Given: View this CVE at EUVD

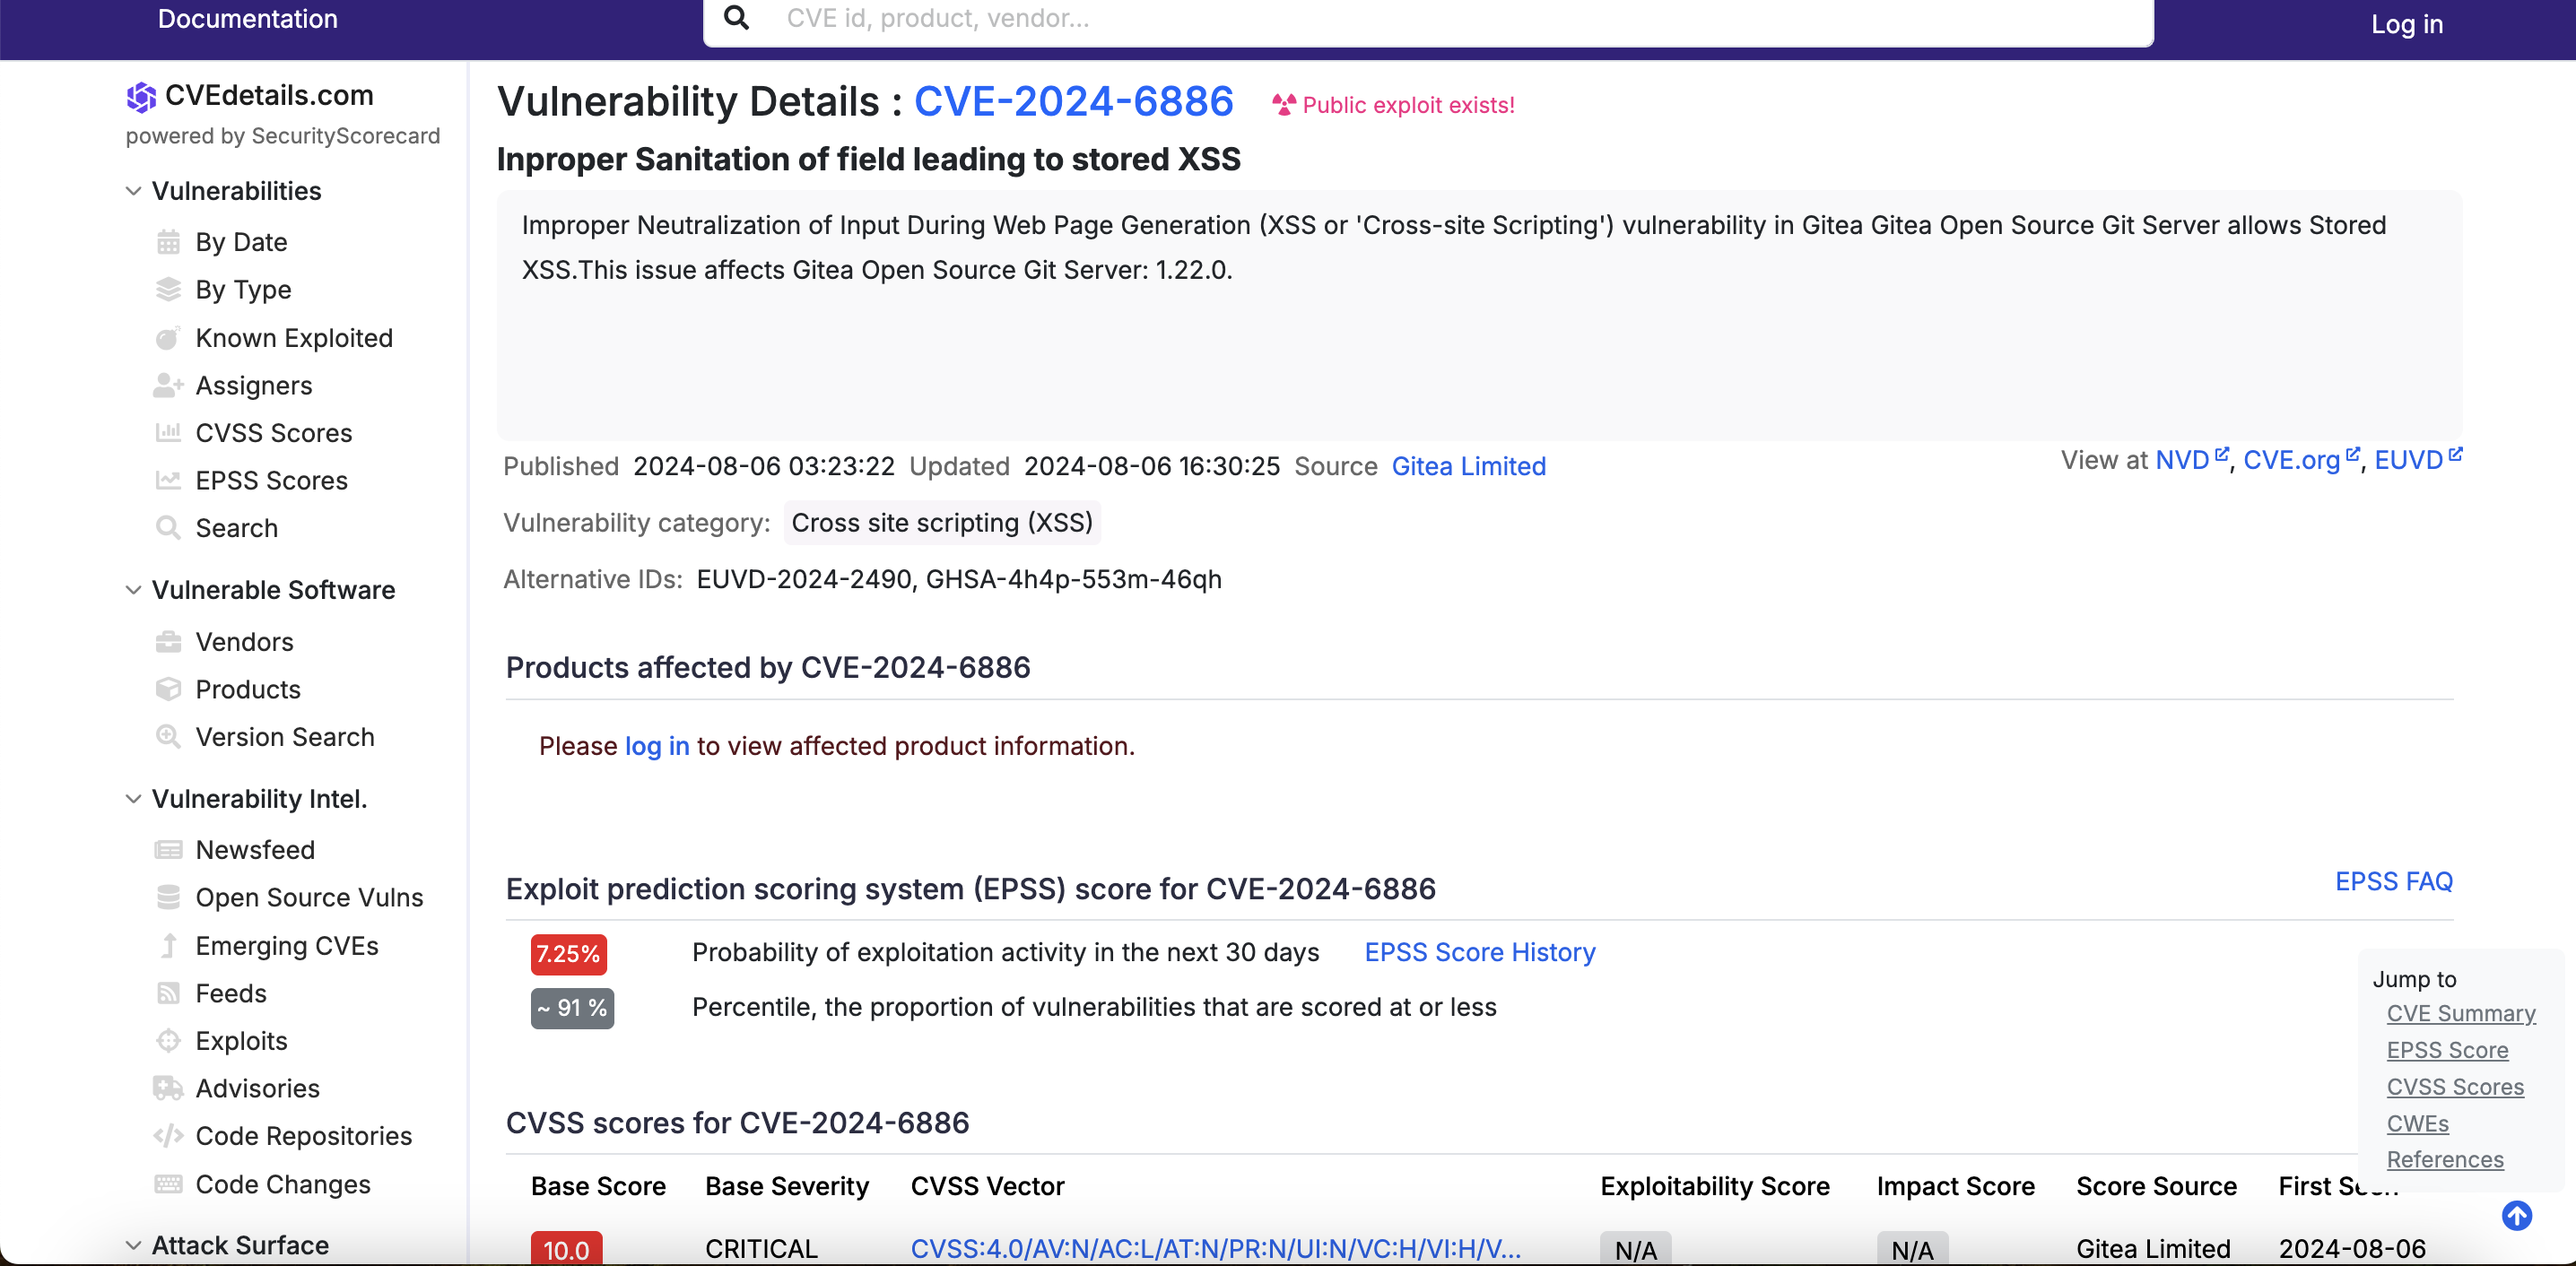Looking at the screenshot, I should coord(2408,460).
